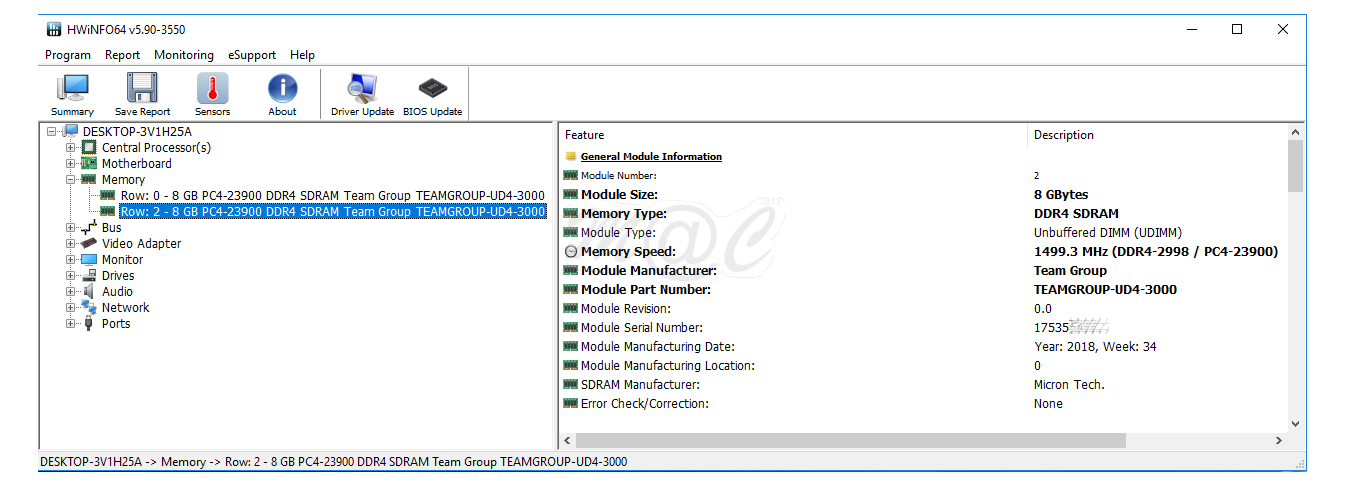The width and height of the screenshot is (1345, 486).
Task: Expand the Drives tree node
Action: click(x=71, y=275)
